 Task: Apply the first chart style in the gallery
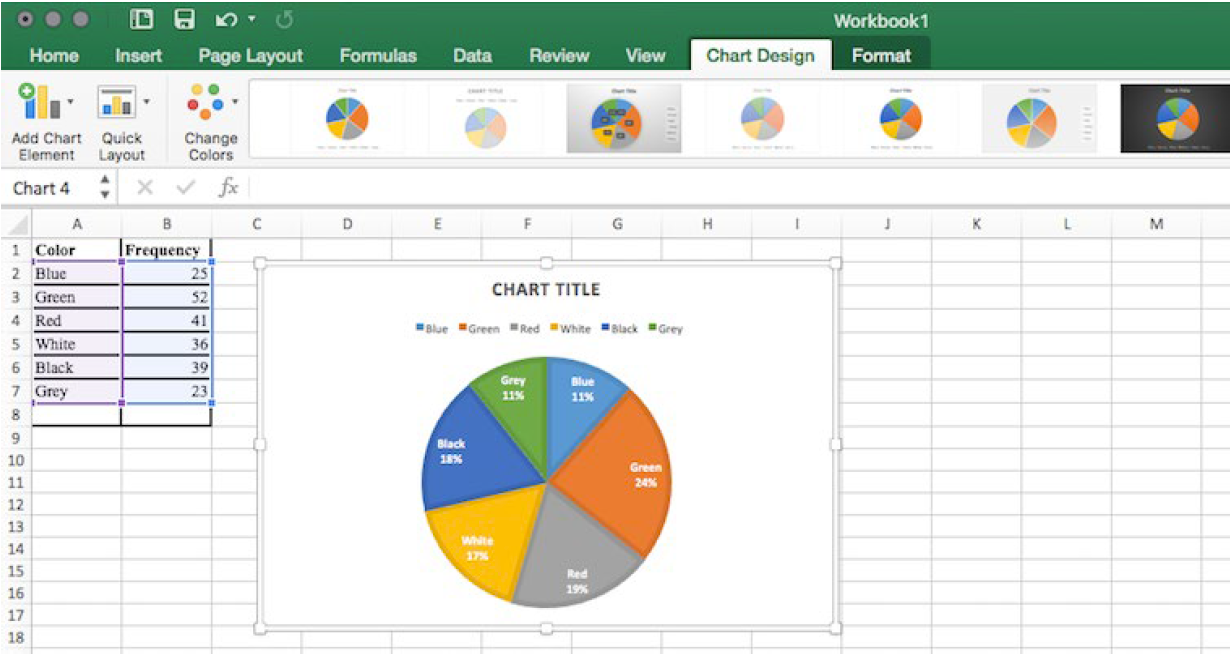pyautogui.click(x=348, y=117)
